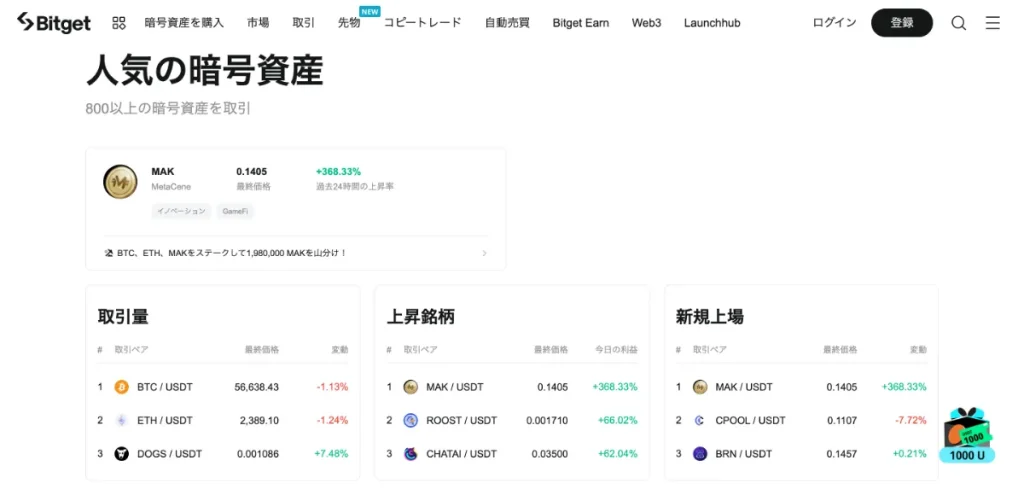Open the Launchhub menu item
The height and width of the screenshot is (495, 1024).
click(x=712, y=23)
